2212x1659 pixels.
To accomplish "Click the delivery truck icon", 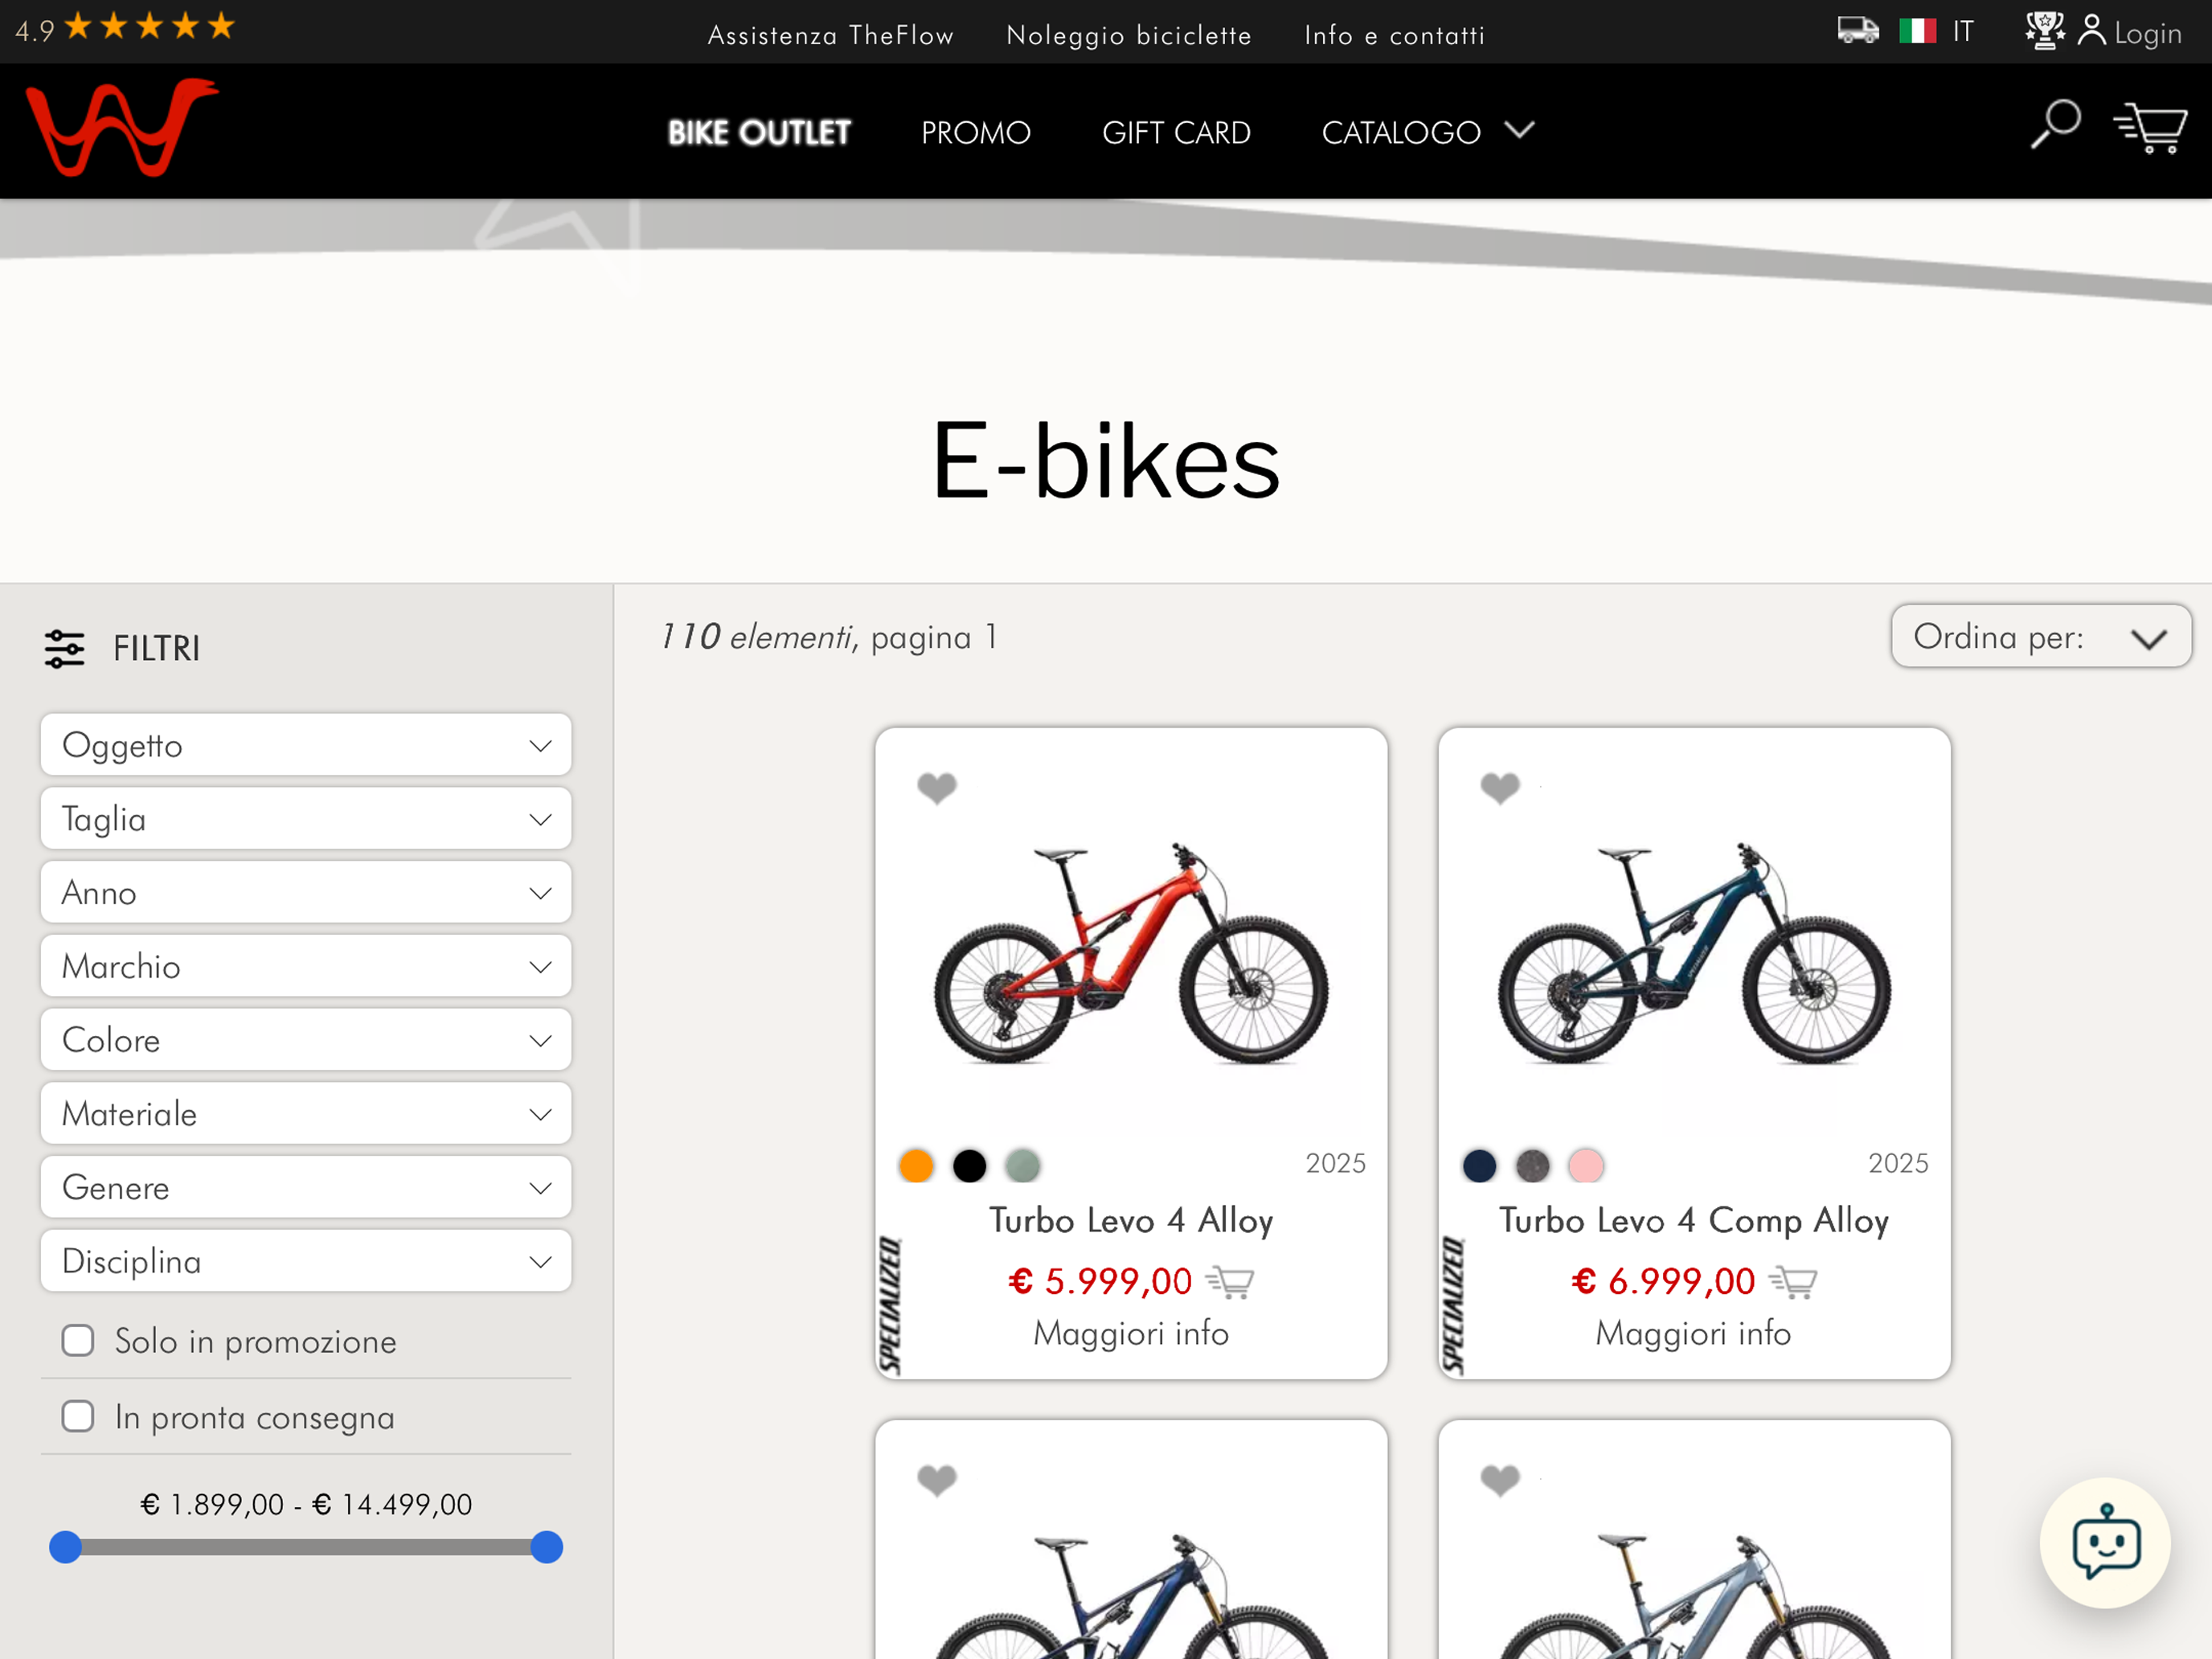I will 1858,30.
